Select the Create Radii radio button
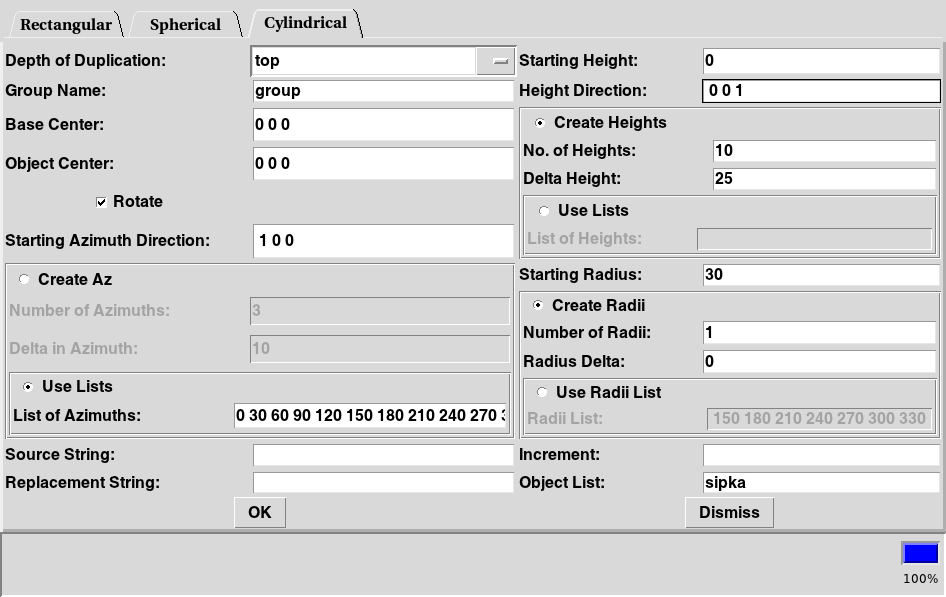 (x=538, y=305)
